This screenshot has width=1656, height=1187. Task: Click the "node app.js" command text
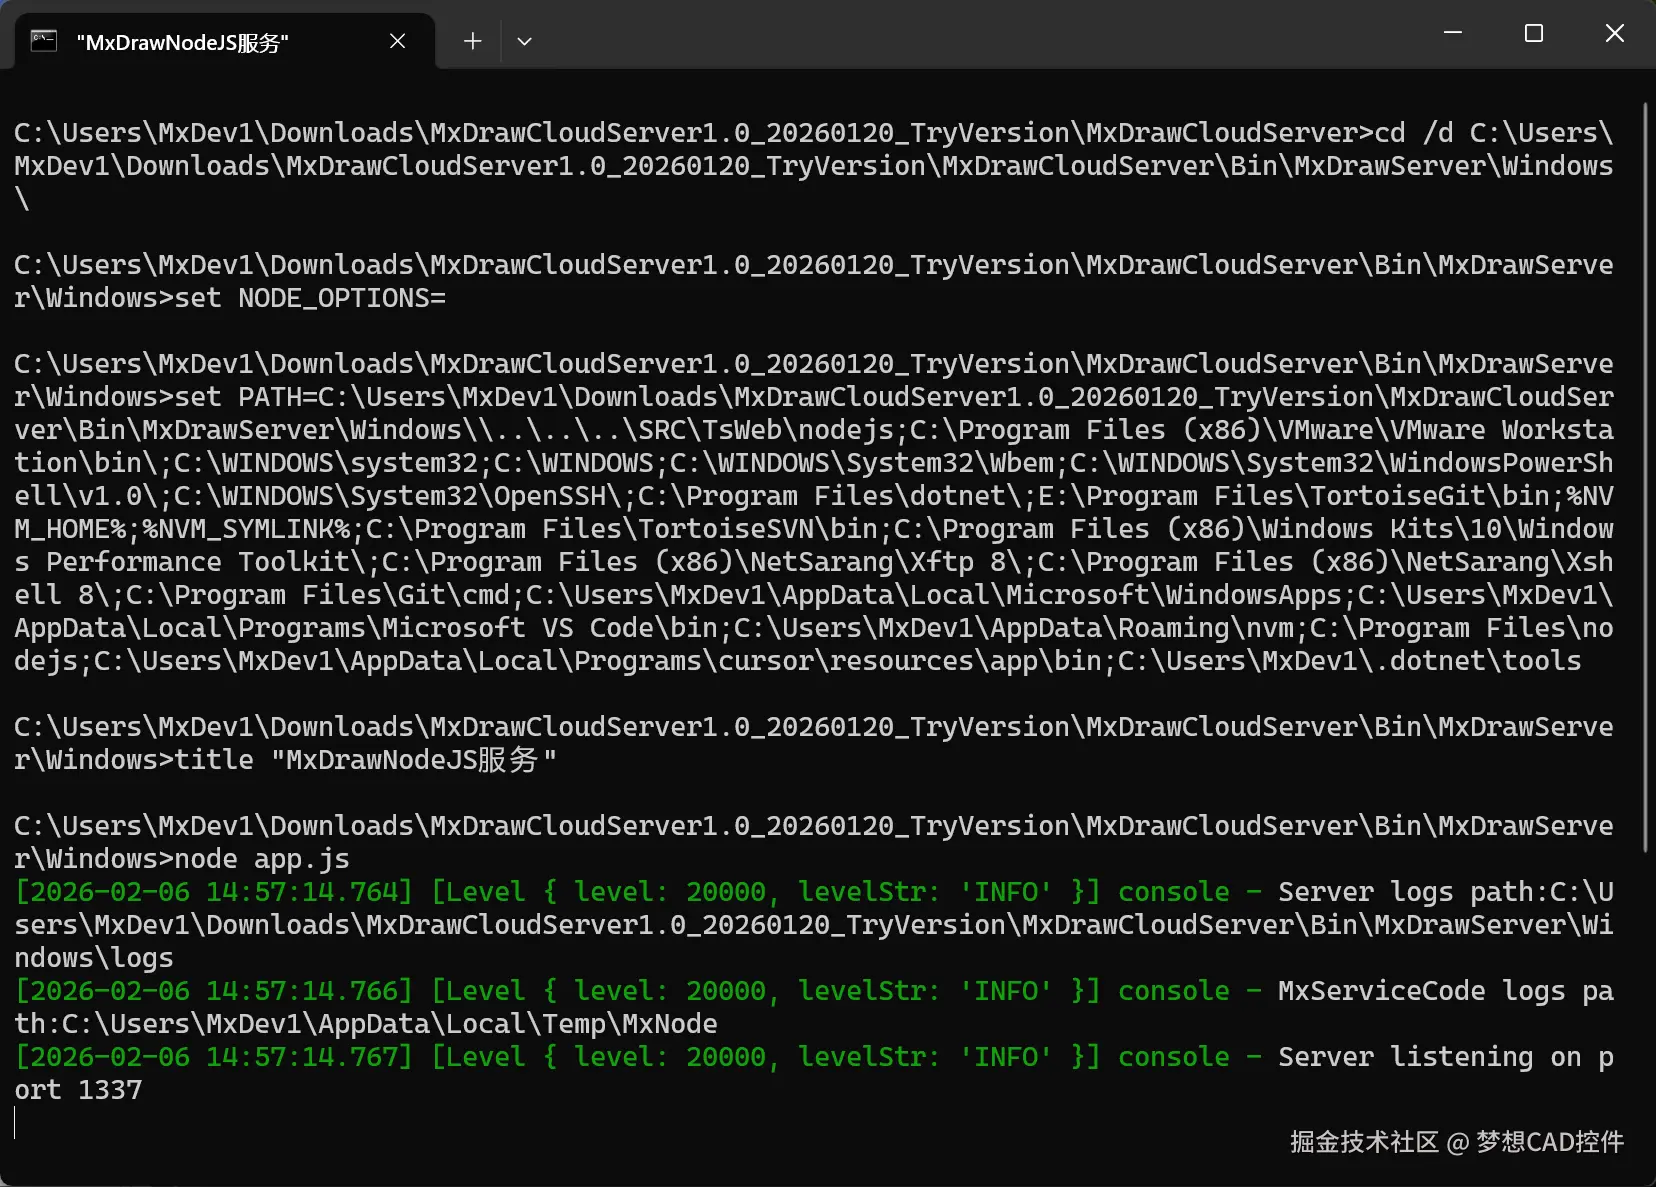coord(262,859)
